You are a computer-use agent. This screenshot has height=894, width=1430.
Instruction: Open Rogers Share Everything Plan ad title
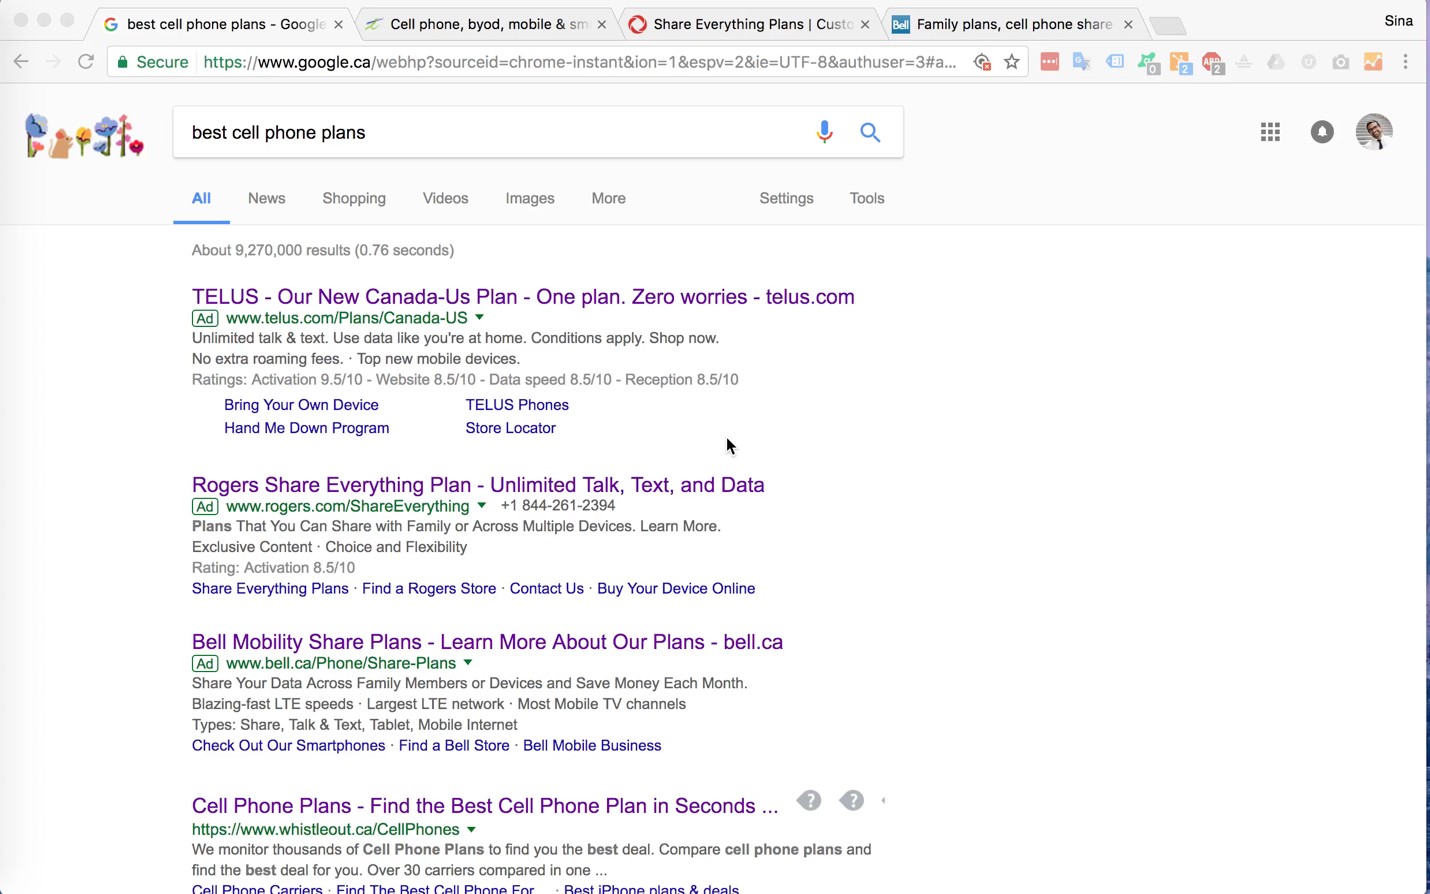478,485
